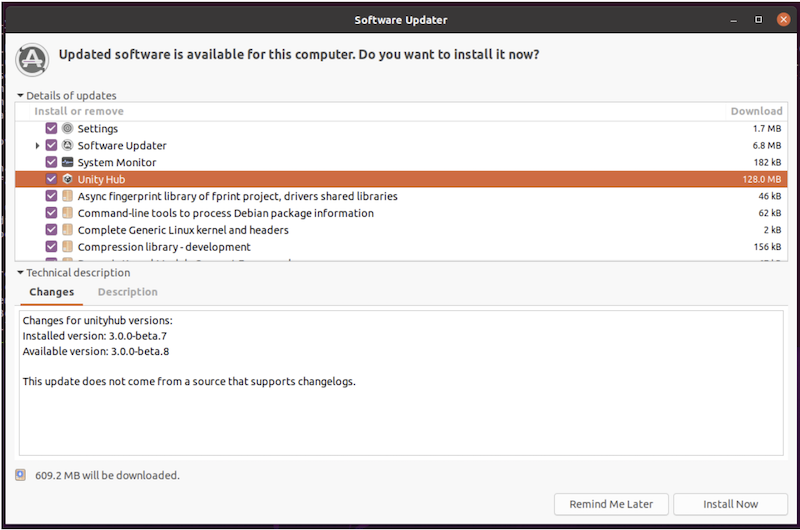
Task: Click Remind Me Later button
Action: pos(609,504)
